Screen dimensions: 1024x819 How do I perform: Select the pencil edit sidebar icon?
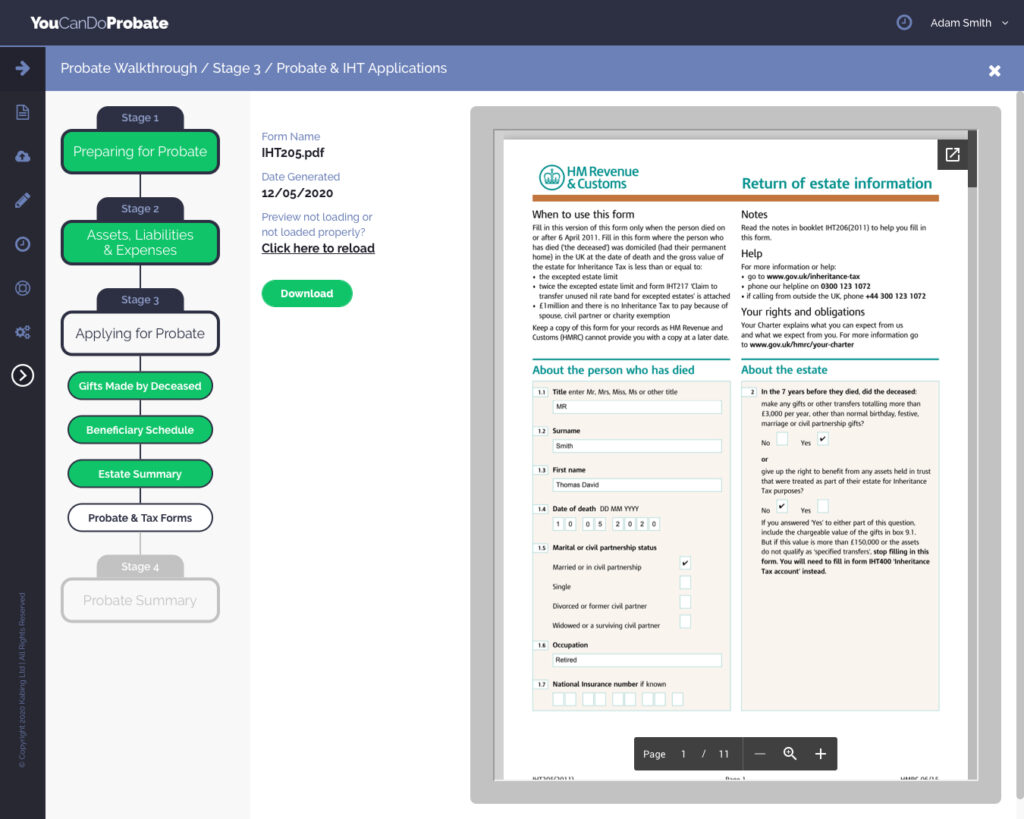(22, 200)
